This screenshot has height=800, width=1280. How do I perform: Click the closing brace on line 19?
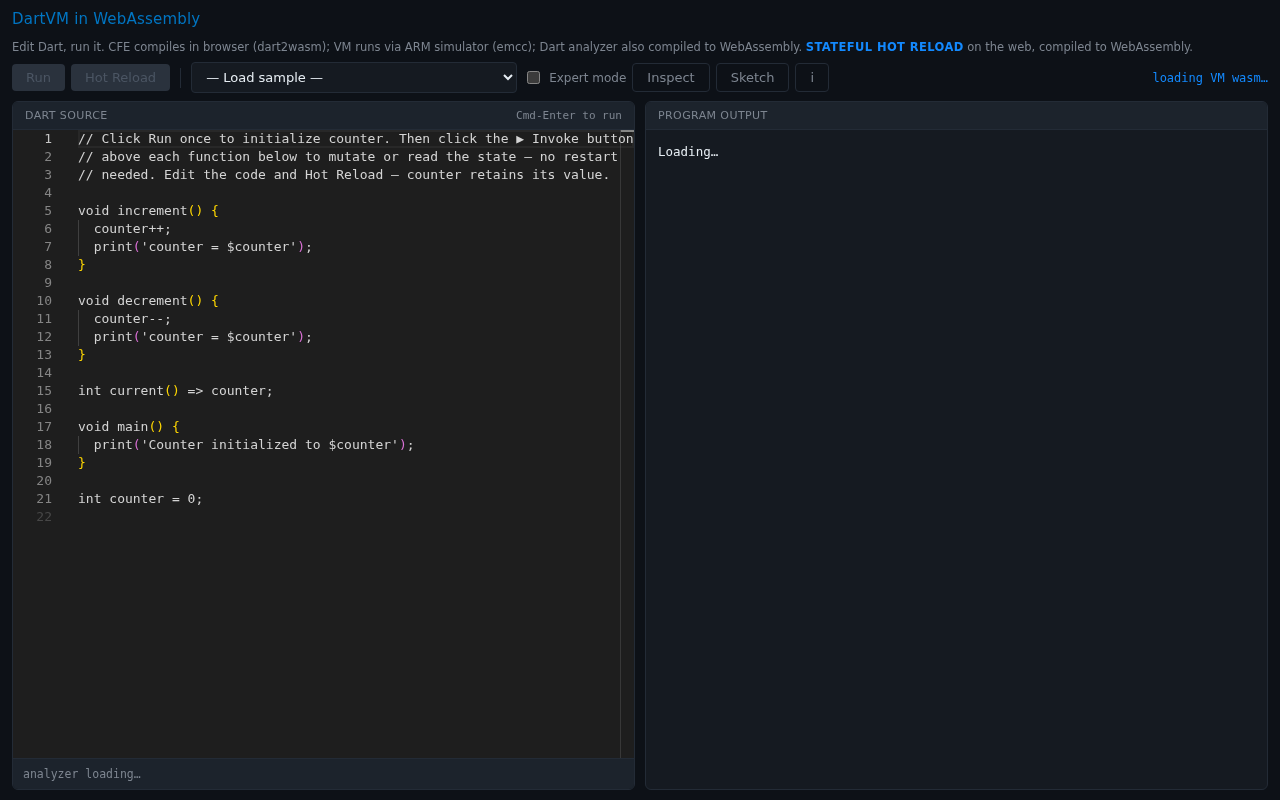[x=82, y=463]
